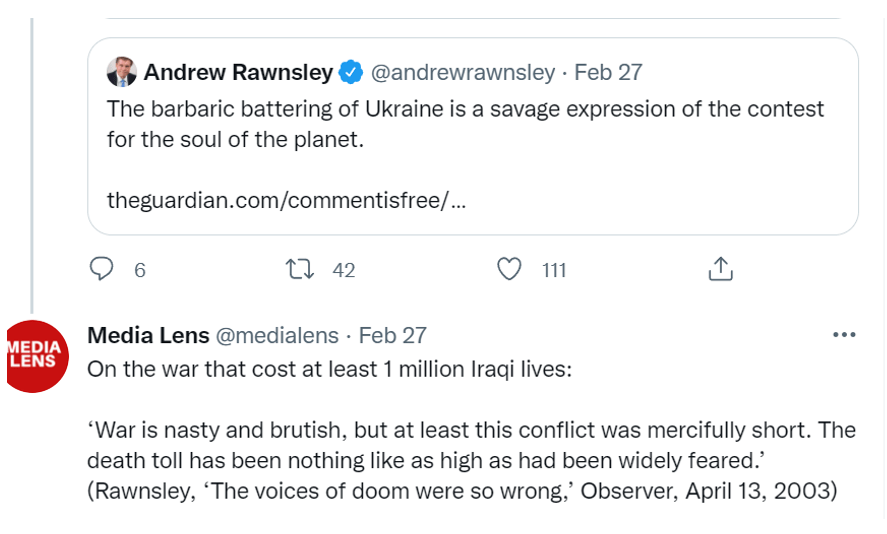The image size is (887, 534).
Task: Click Andrew Rawnsley's small profile photo
Action: click(x=122, y=72)
